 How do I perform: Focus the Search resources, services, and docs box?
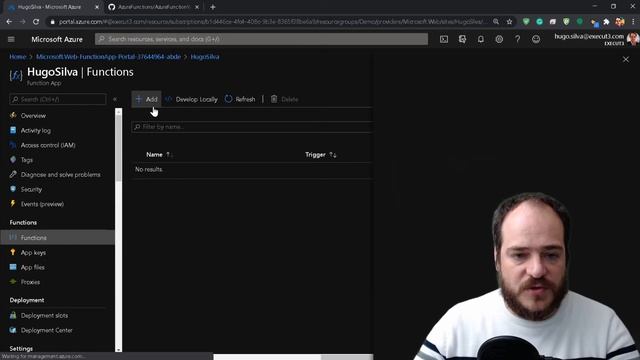click(261, 39)
